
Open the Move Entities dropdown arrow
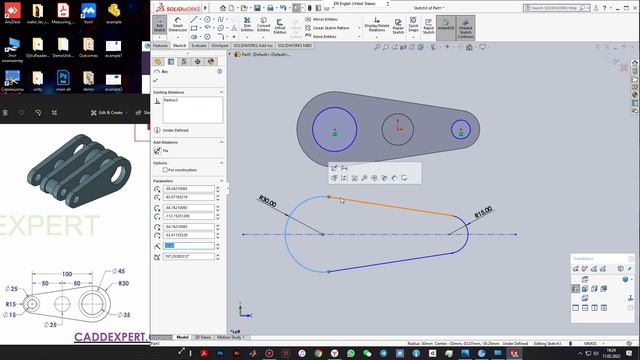tap(359, 36)
